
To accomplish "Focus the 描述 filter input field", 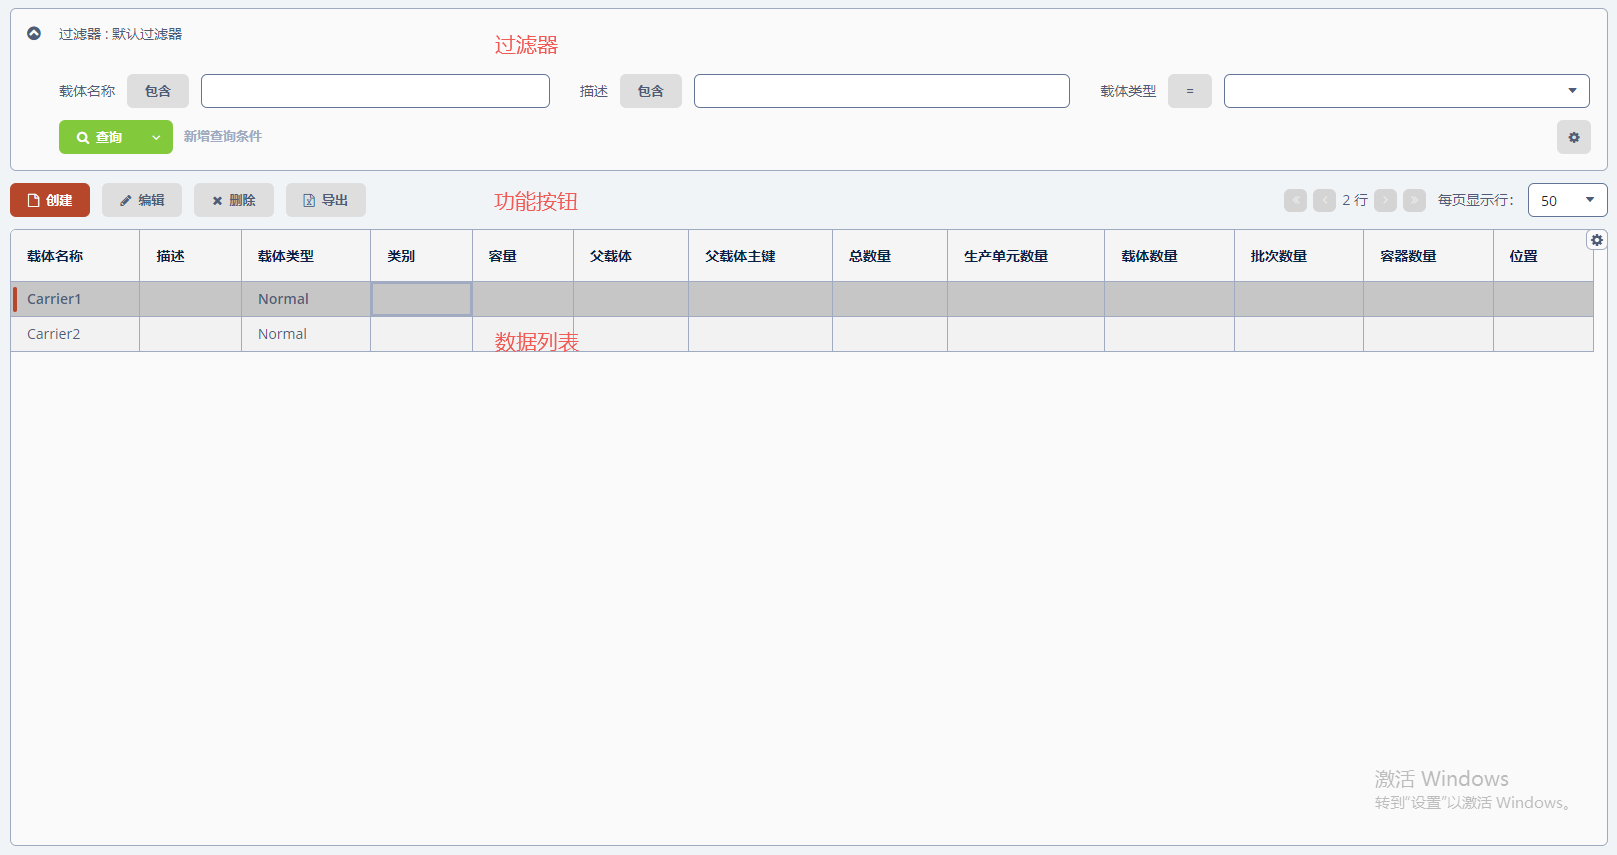I will tap(881, 91).
